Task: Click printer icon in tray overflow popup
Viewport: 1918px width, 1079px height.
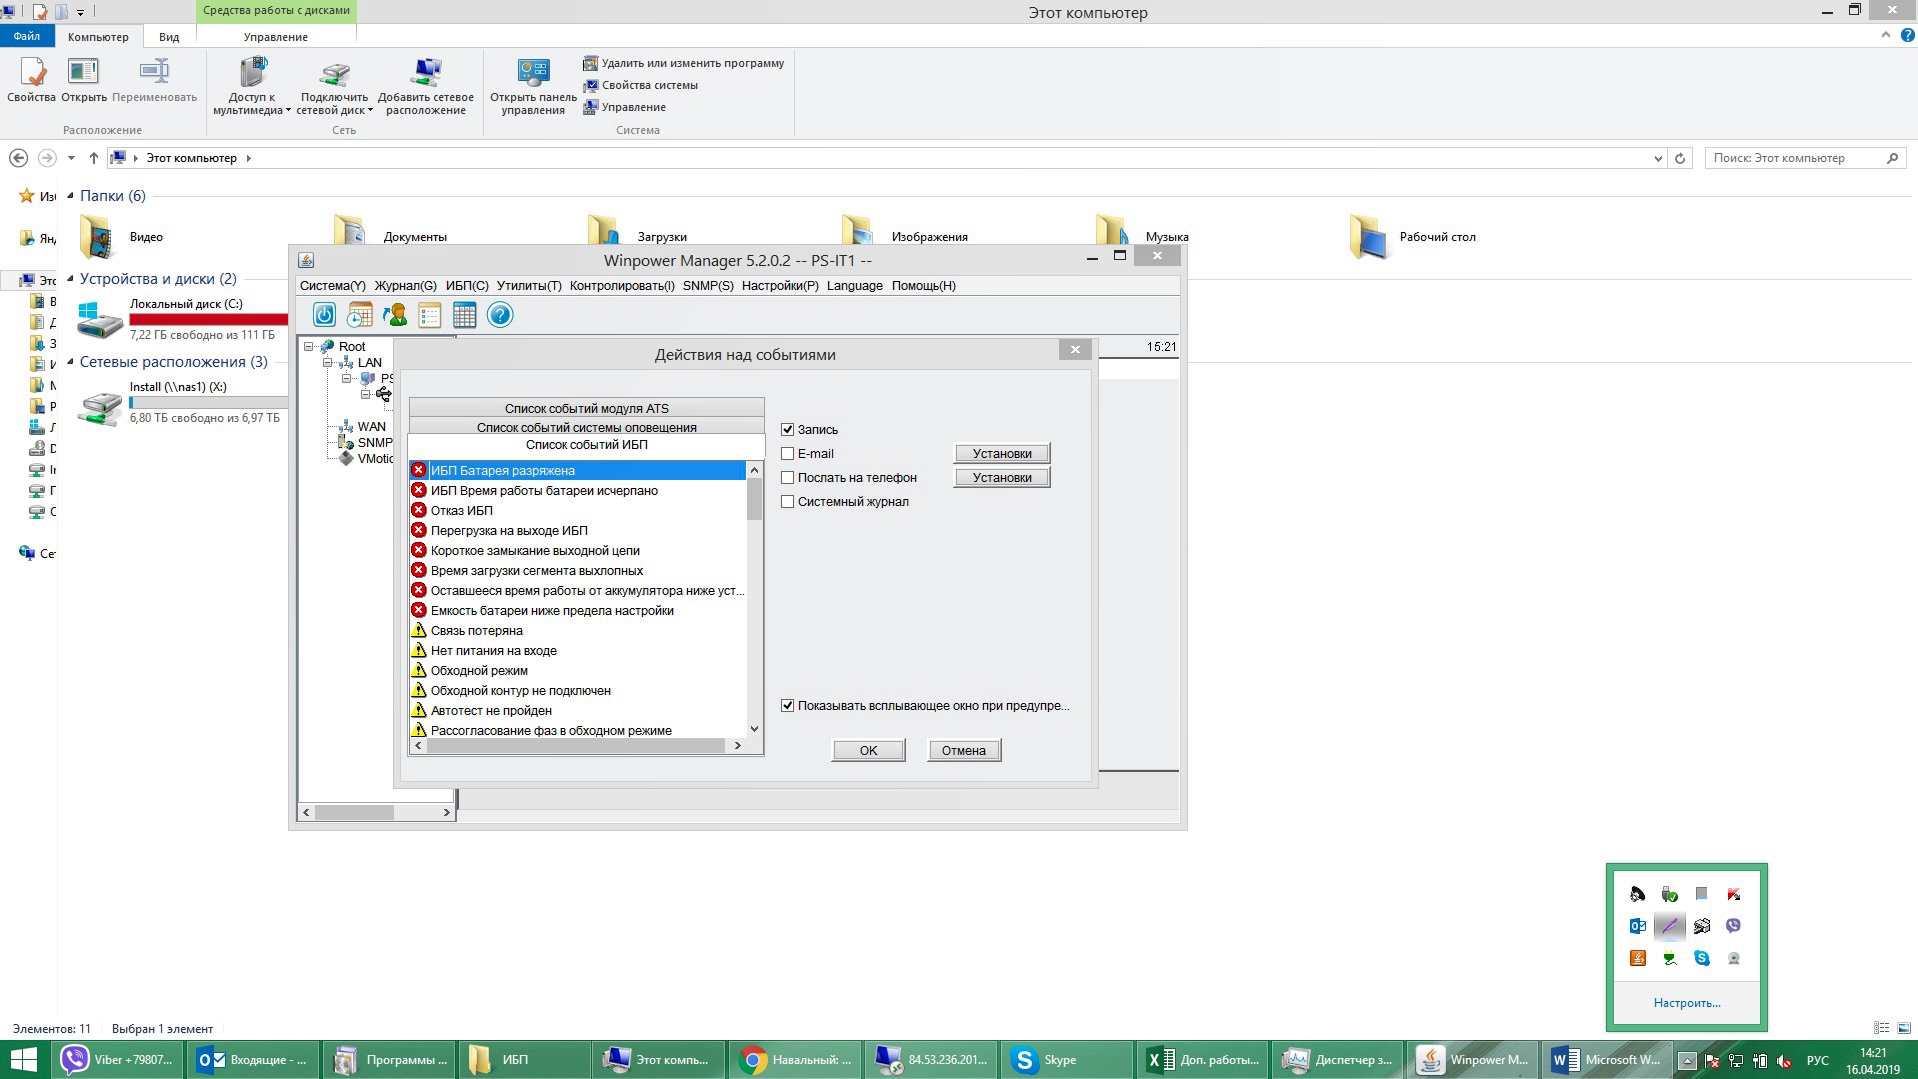Action: tap(1701, 926)
